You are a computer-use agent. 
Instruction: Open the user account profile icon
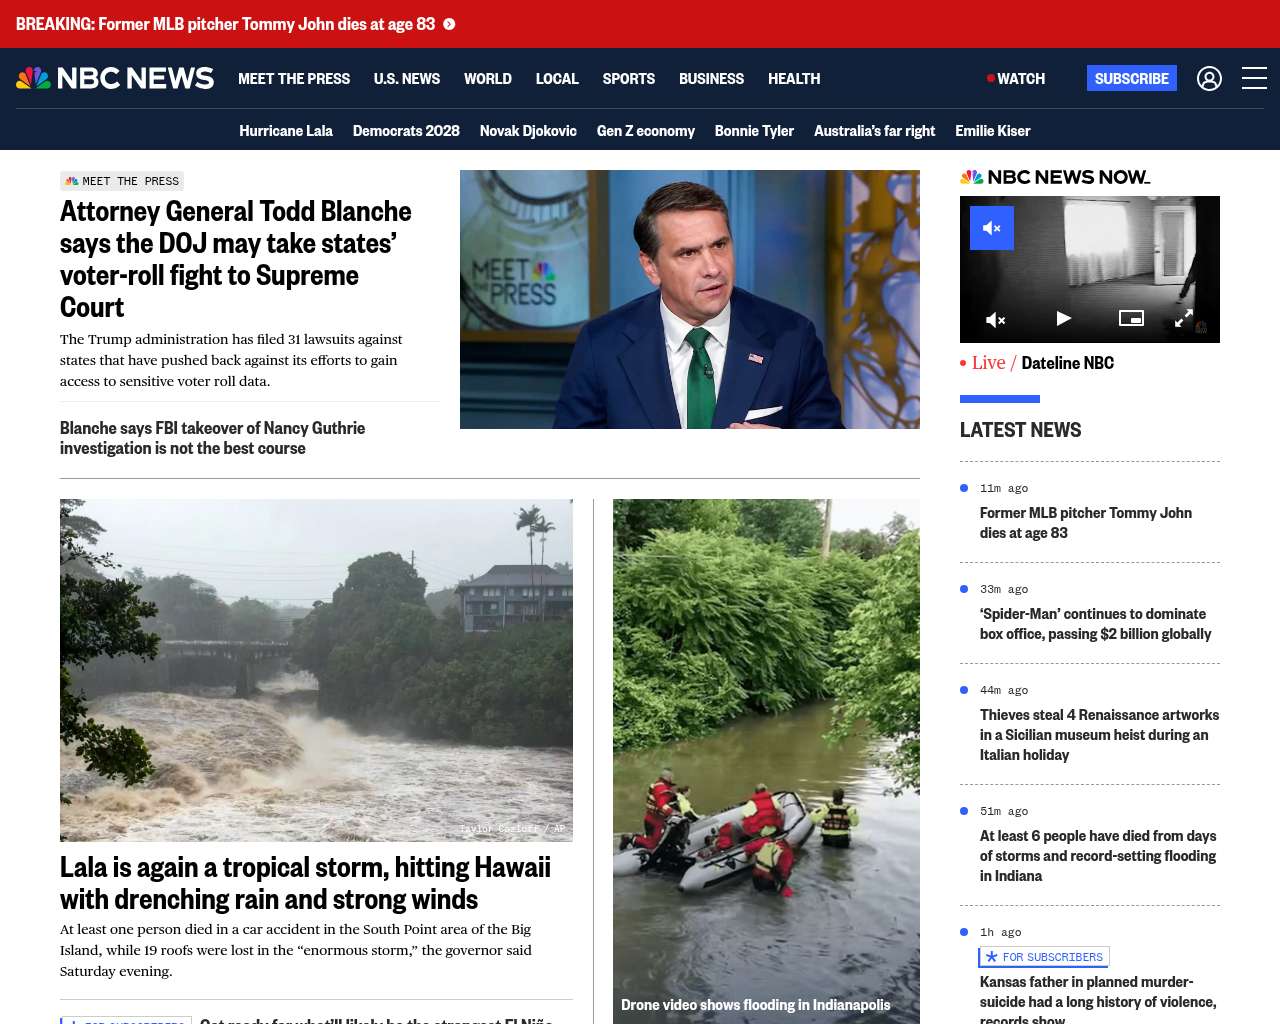1209,78
